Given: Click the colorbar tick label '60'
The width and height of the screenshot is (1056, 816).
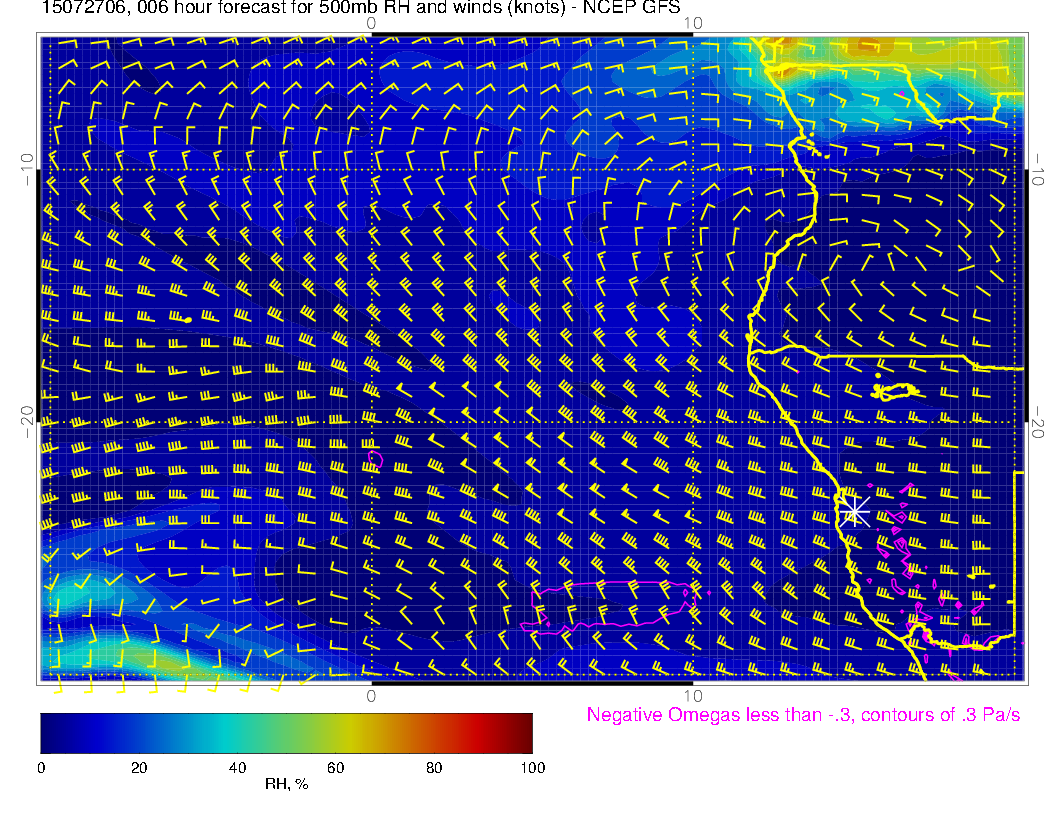Looking at the screenshot, I should tap(335, 768).
